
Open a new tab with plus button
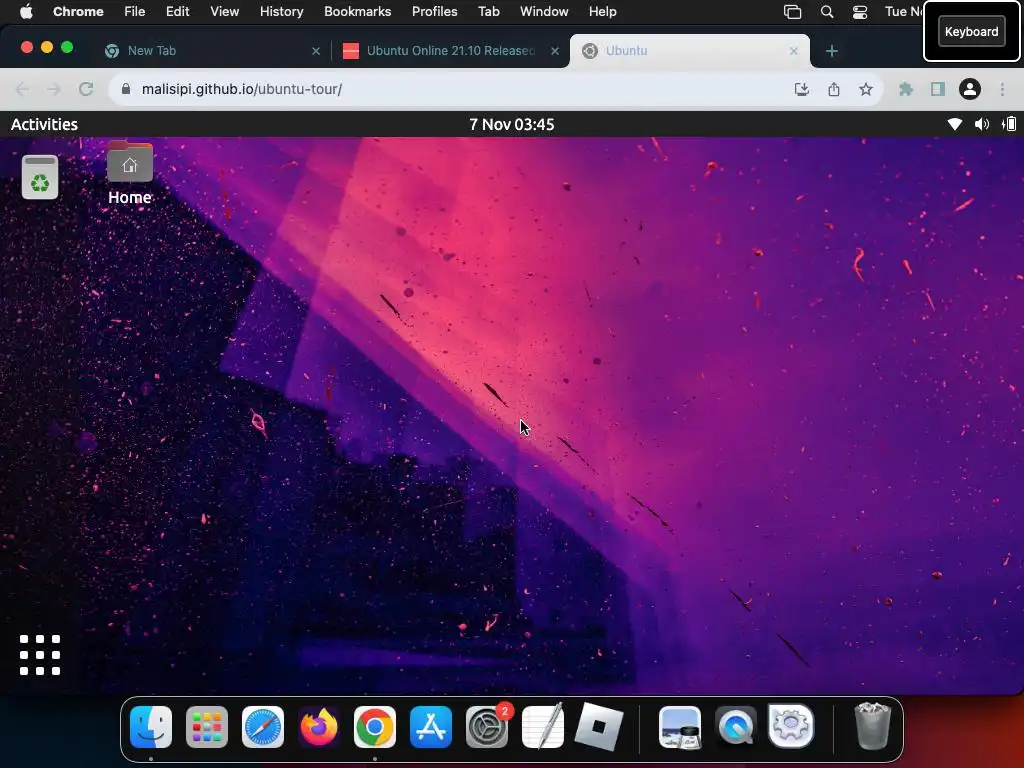tap(831, 50)
